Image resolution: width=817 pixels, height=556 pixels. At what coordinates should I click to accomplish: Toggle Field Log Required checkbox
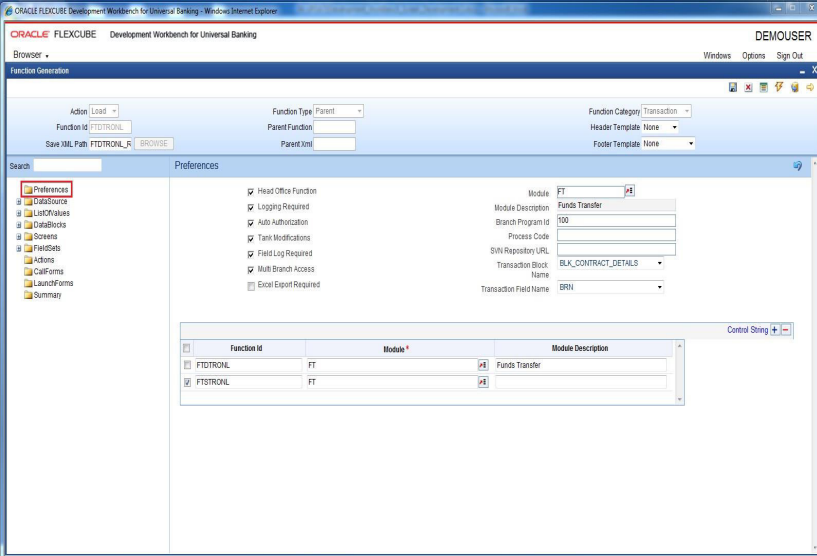[251, 254]
